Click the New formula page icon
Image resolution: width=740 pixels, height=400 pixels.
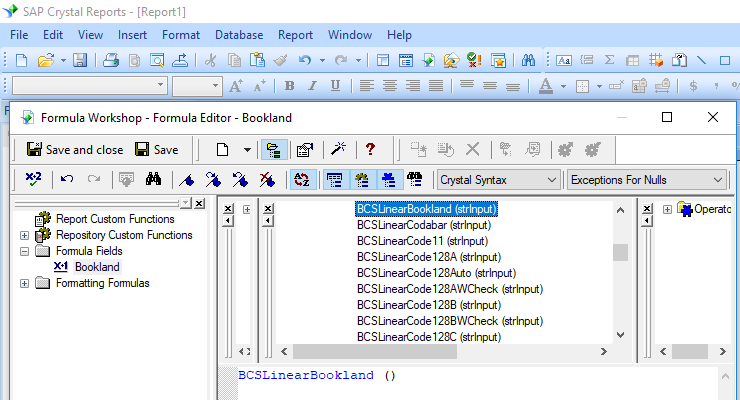click(222, 150)
